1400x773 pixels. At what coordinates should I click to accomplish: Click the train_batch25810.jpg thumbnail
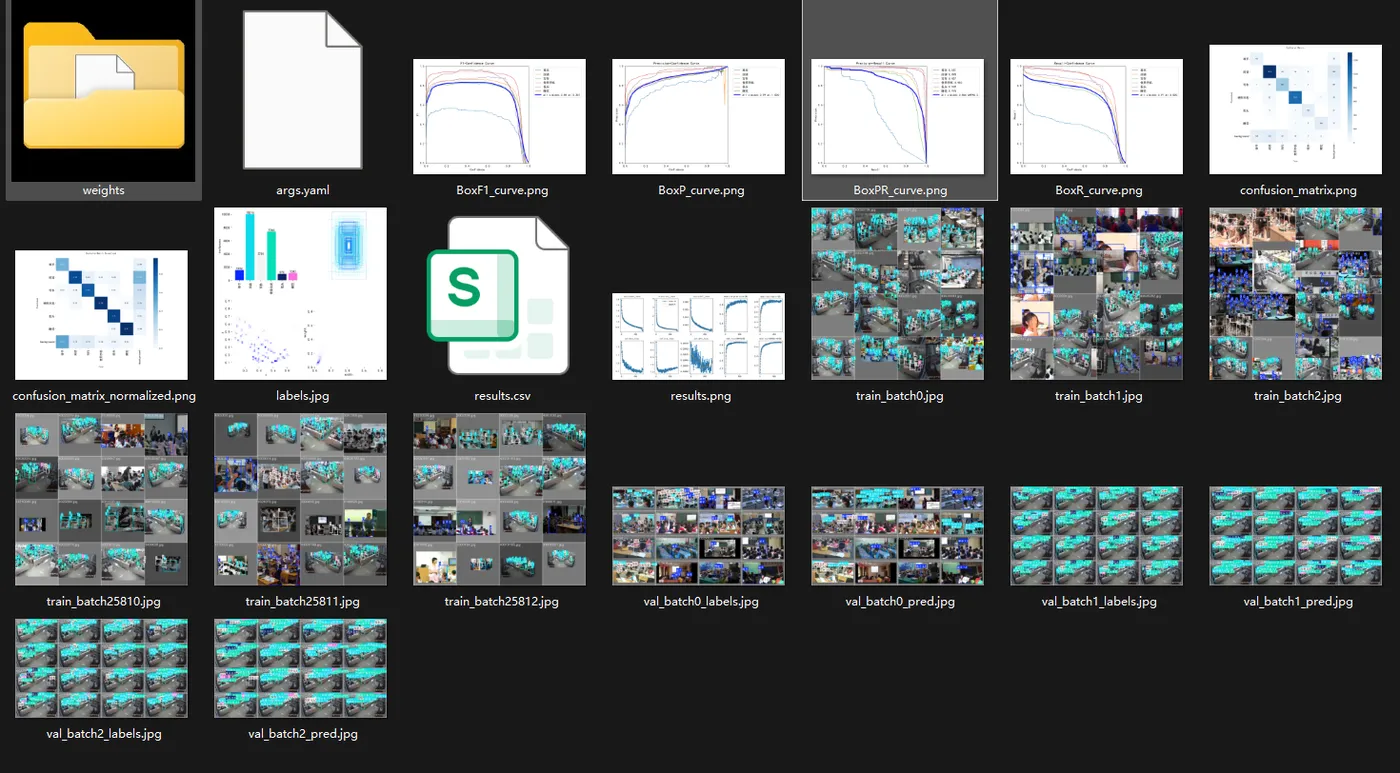[101, 500]
